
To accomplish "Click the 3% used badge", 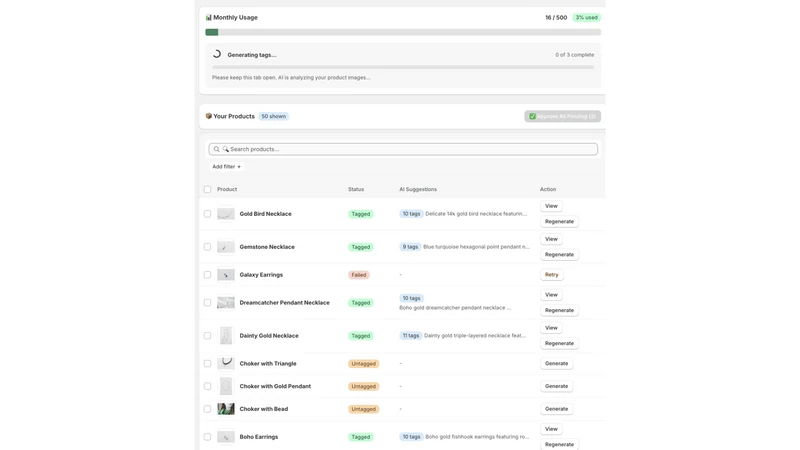I will click(586, 17).
